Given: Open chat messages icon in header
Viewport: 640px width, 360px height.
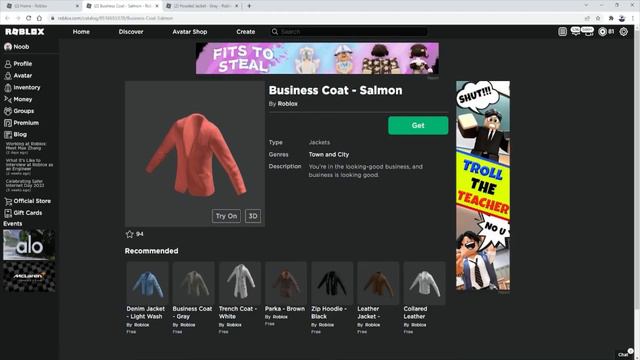Looking at the screenshot, I should click(576, 31).
